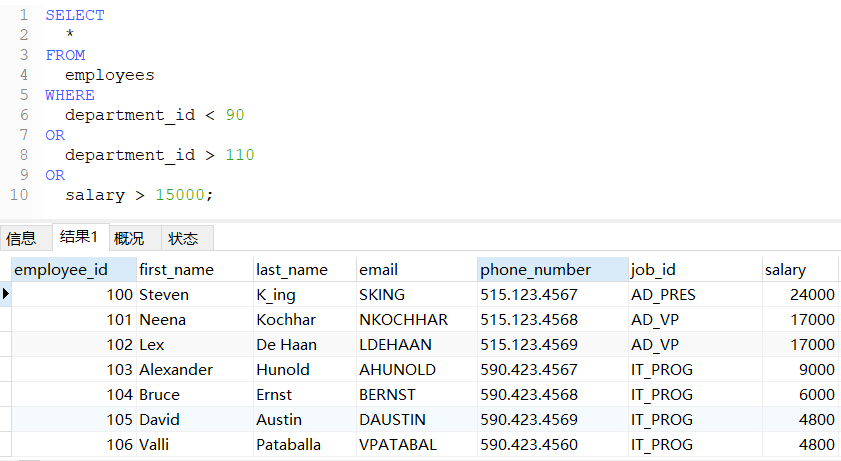
Task: Switch to the 信息 tab
Action: point(21,238)
